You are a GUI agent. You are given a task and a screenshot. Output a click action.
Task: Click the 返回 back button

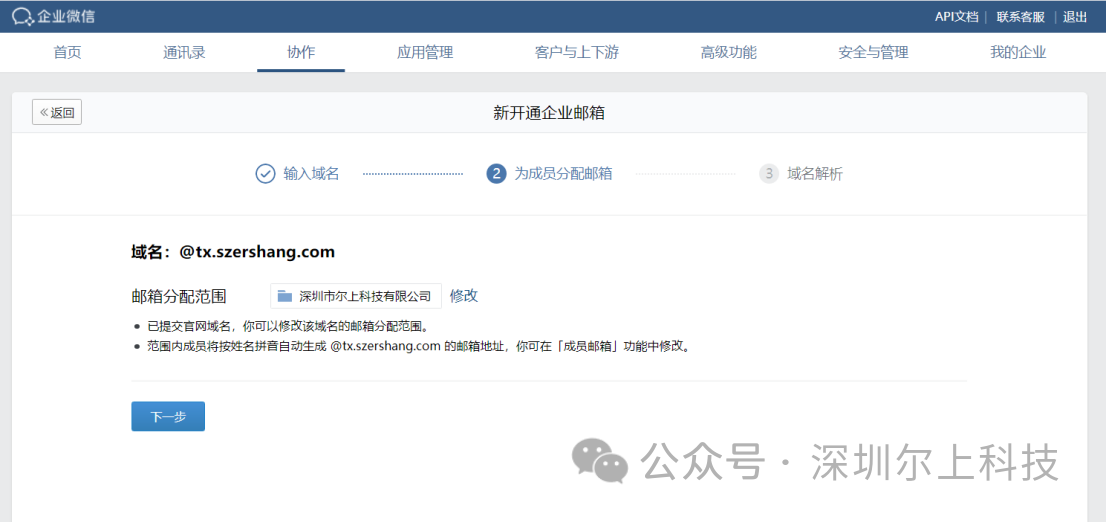pos(57,113)
